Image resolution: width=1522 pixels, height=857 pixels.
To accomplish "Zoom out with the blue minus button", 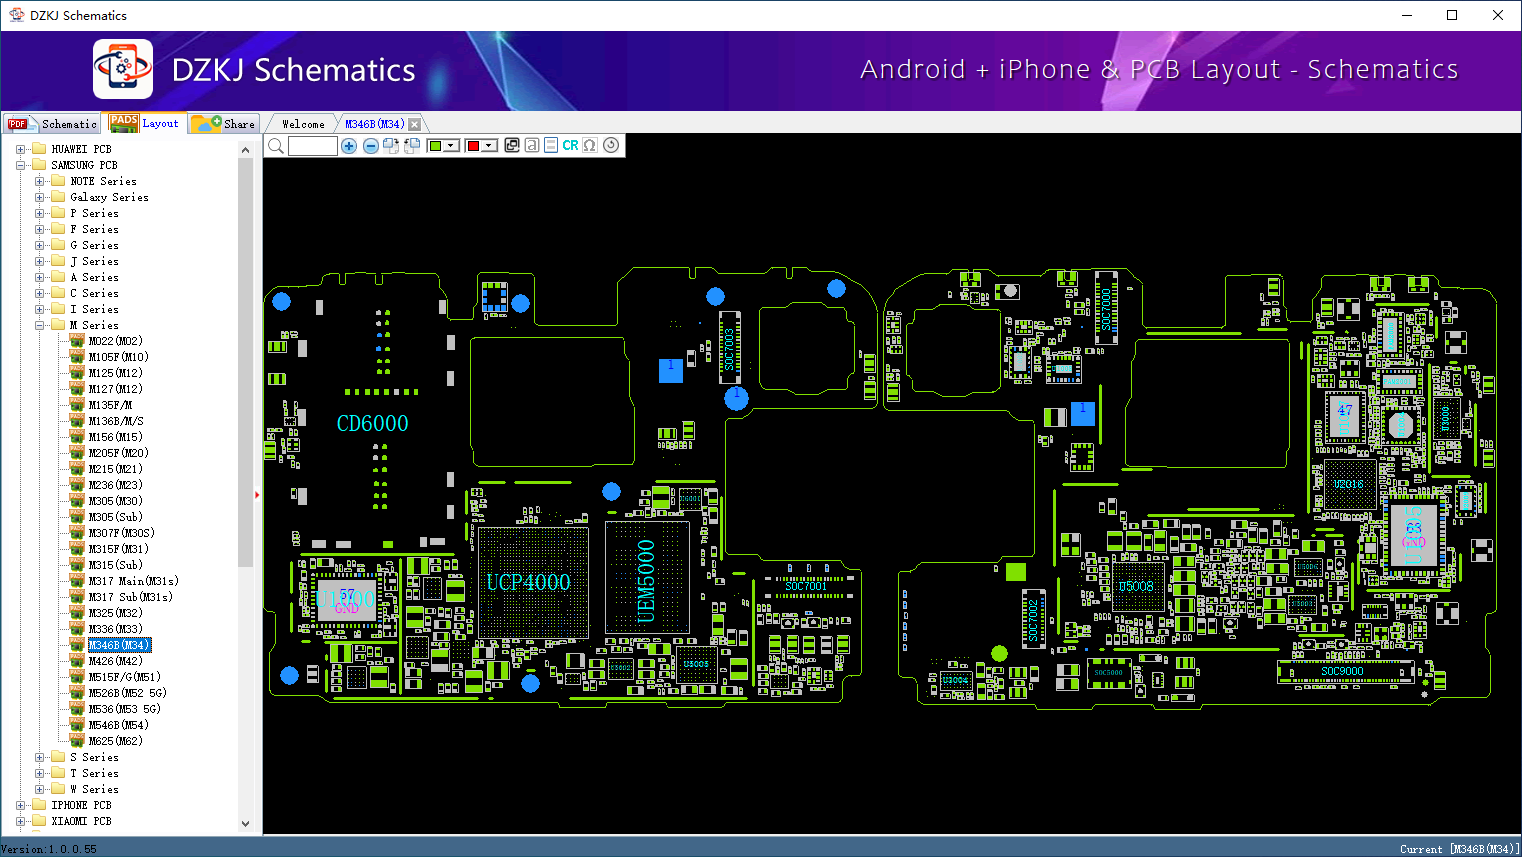I will 371,146.
